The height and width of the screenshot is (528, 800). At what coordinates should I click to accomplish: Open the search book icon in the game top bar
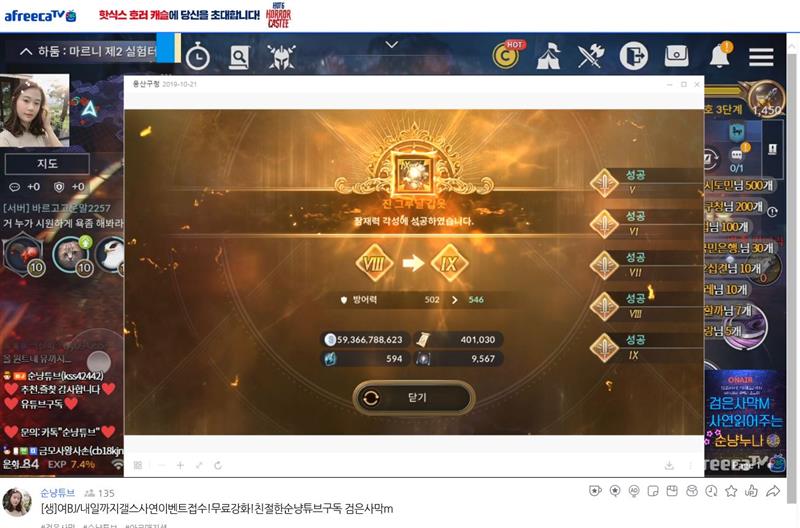[x=239, y=57]
